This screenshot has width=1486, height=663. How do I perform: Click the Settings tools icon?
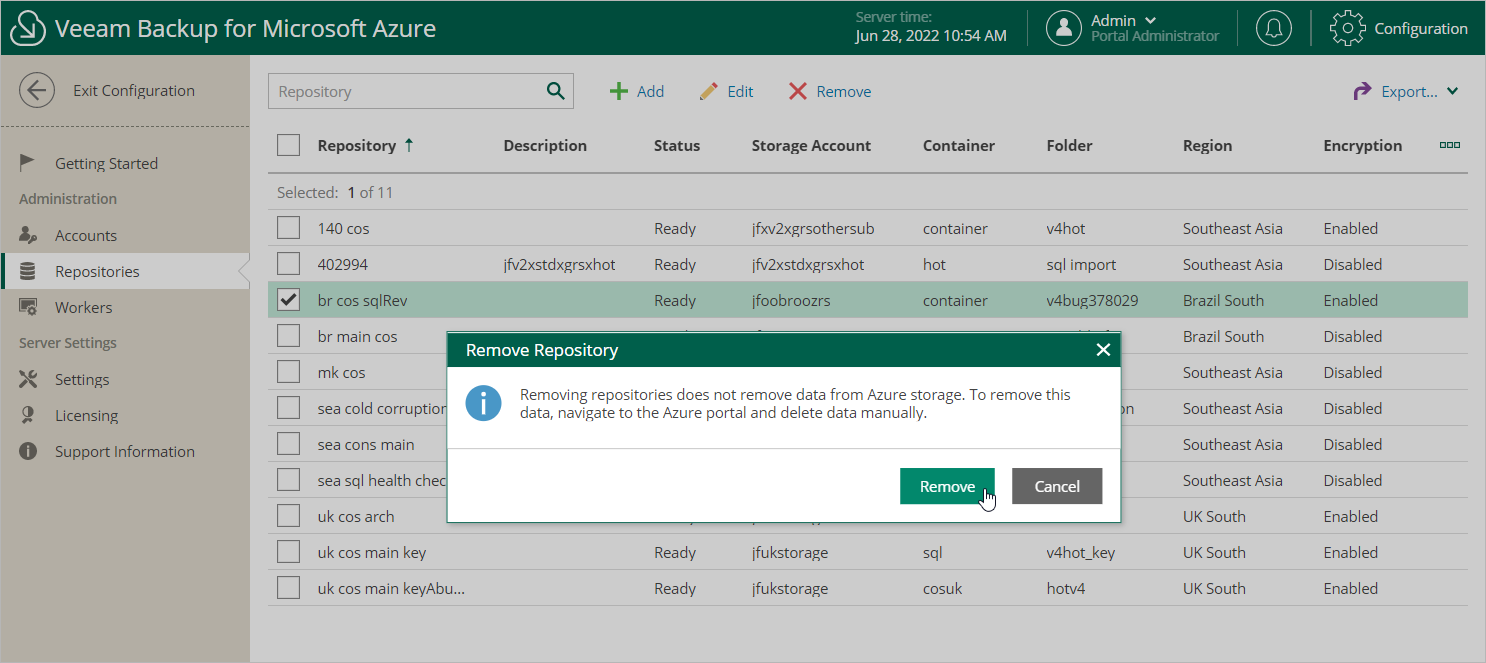28,379
